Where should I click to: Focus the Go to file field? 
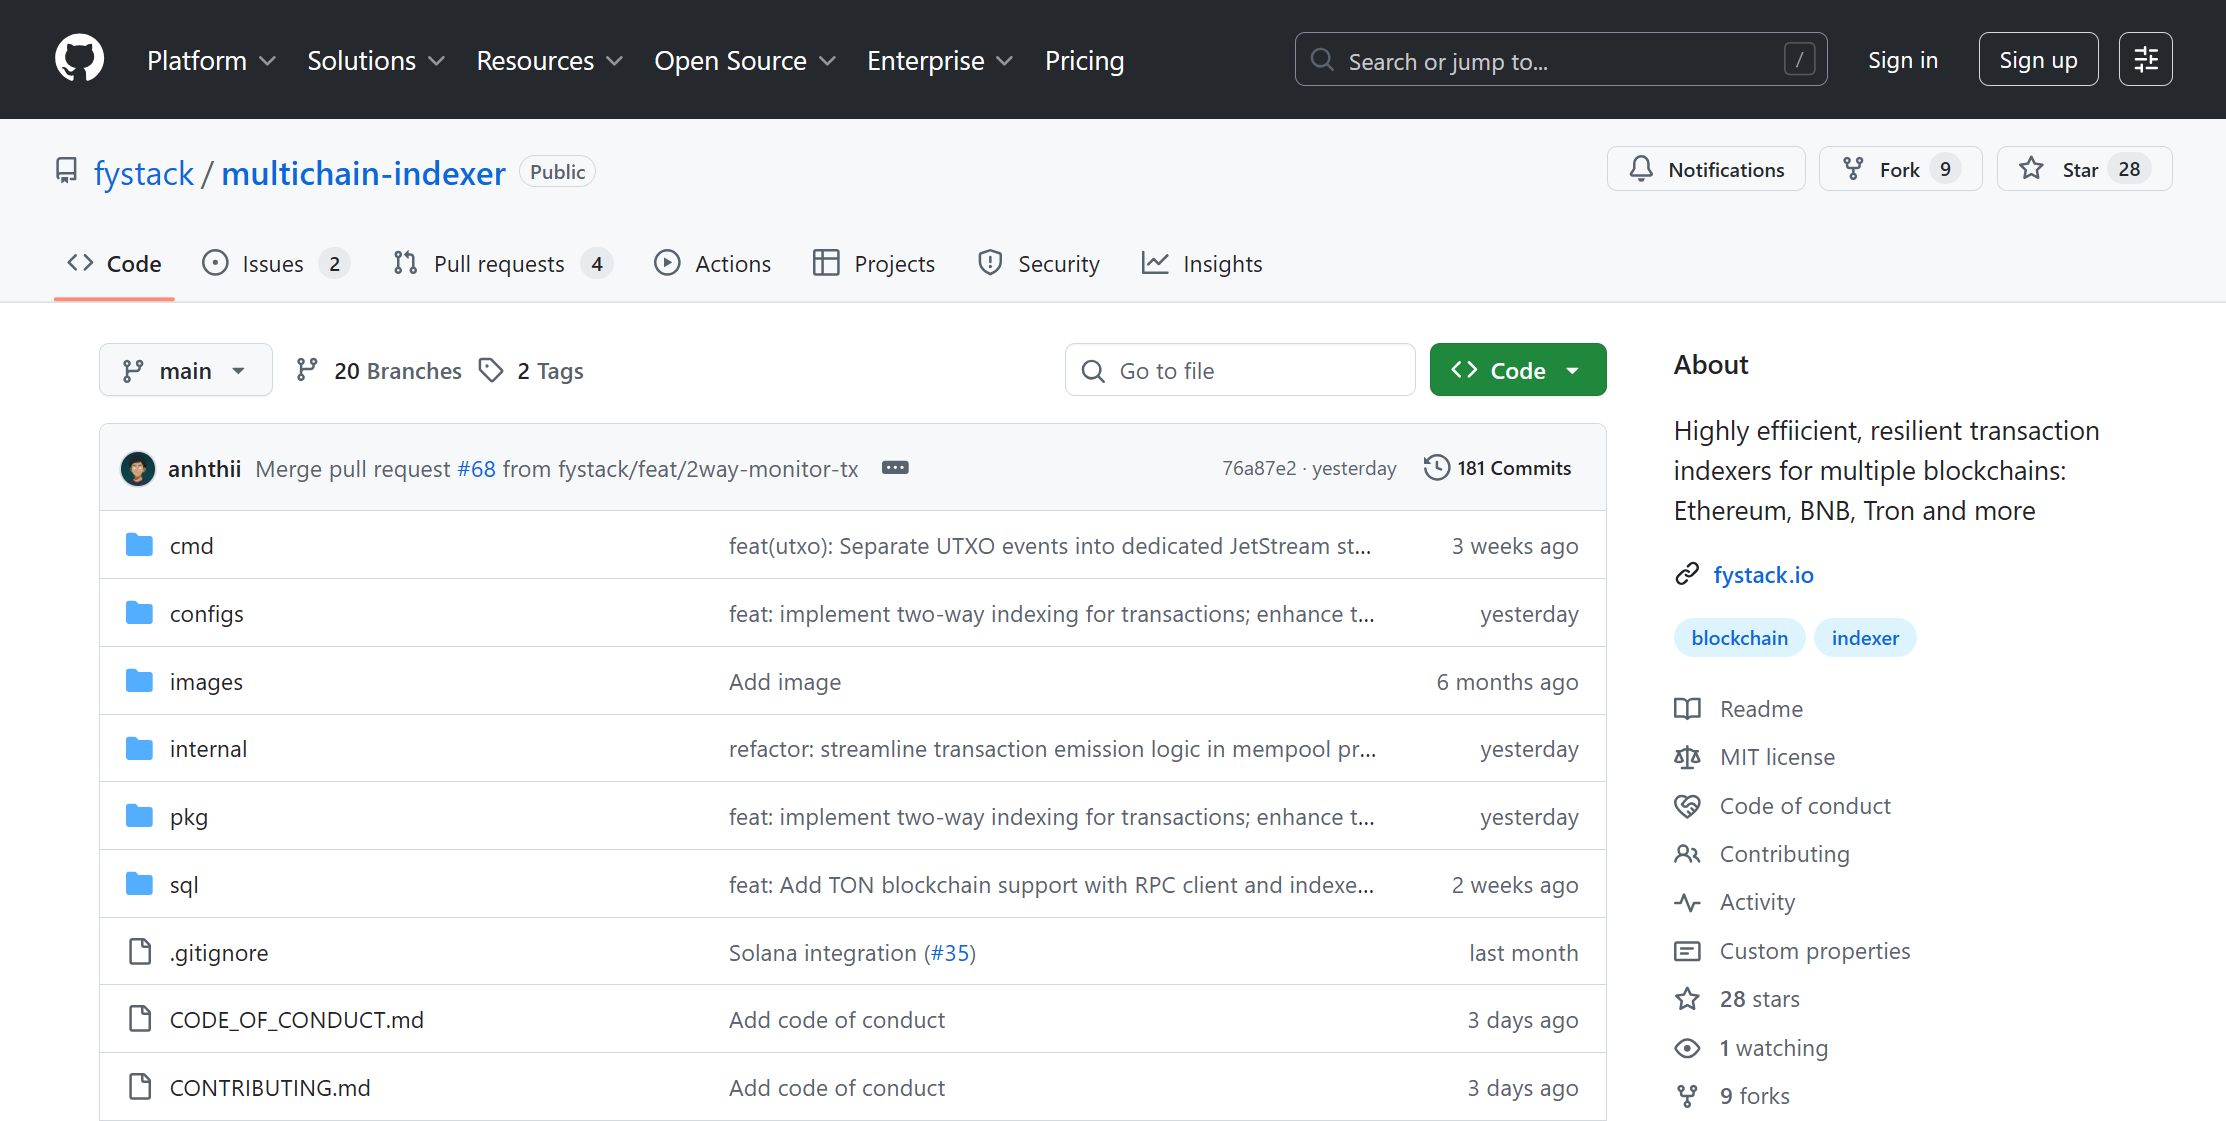click(x=1240, y=371)
